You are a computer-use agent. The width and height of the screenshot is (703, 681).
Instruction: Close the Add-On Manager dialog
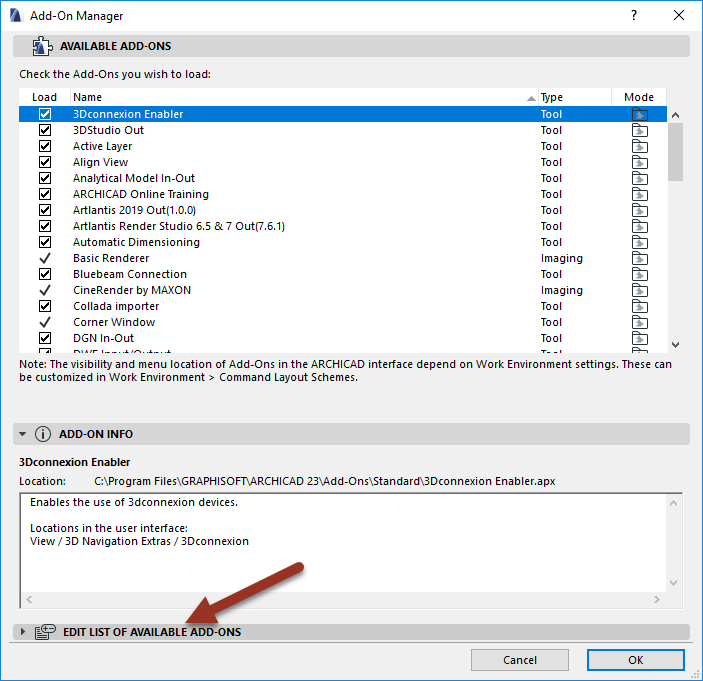679,15
